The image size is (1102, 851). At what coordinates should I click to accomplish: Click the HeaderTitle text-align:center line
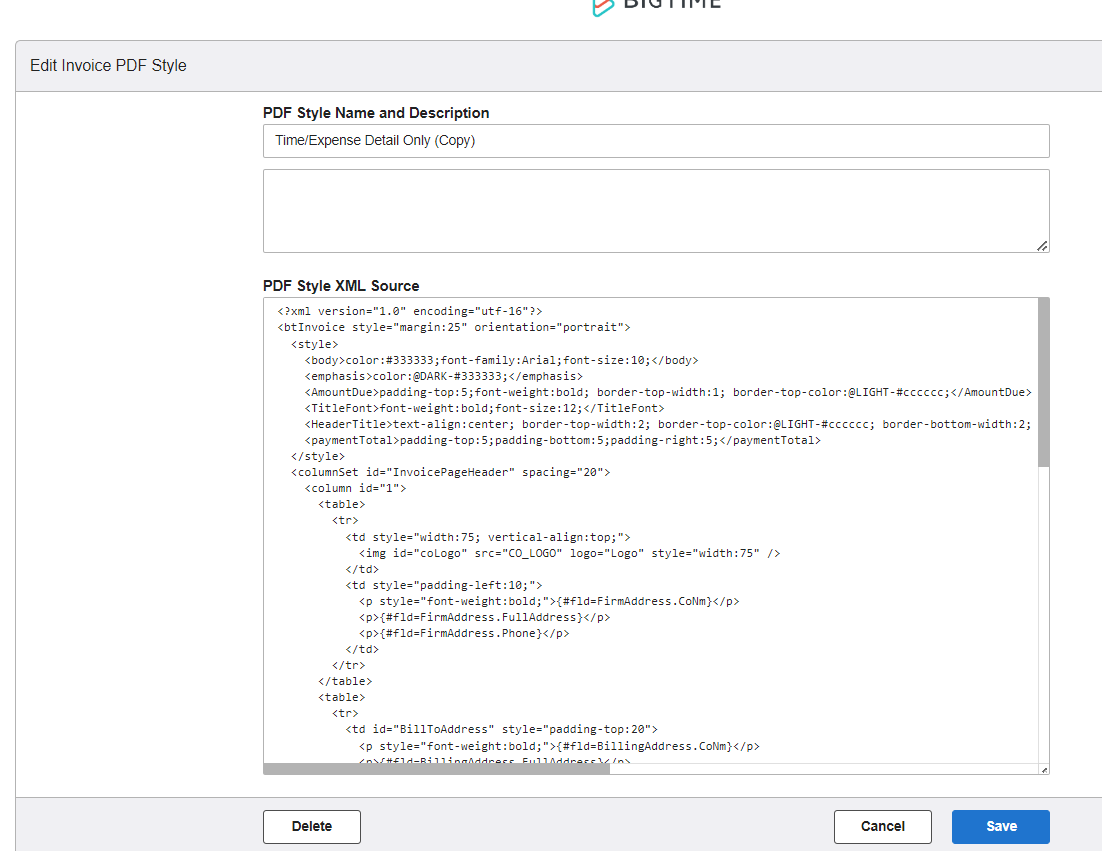(668, 424)
